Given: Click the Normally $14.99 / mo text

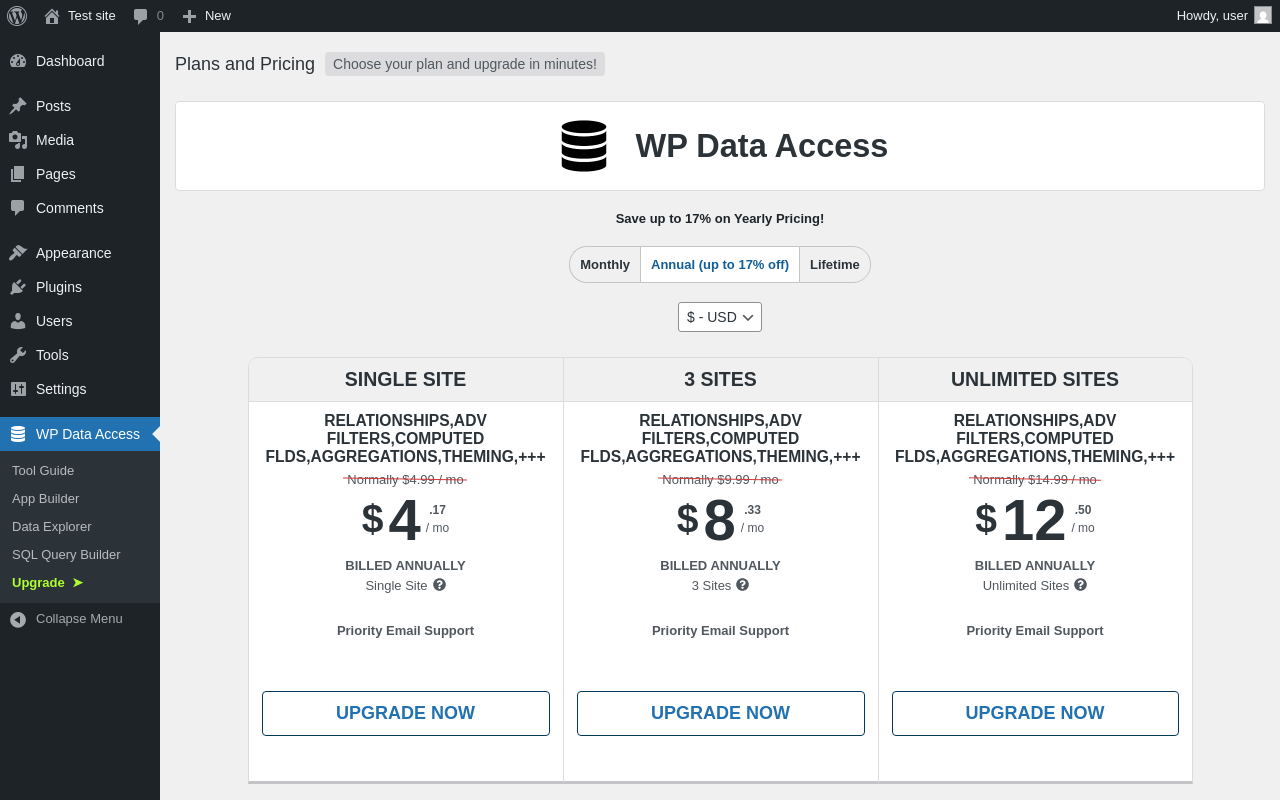Looking at the screenshot, I should (1035, 480).
